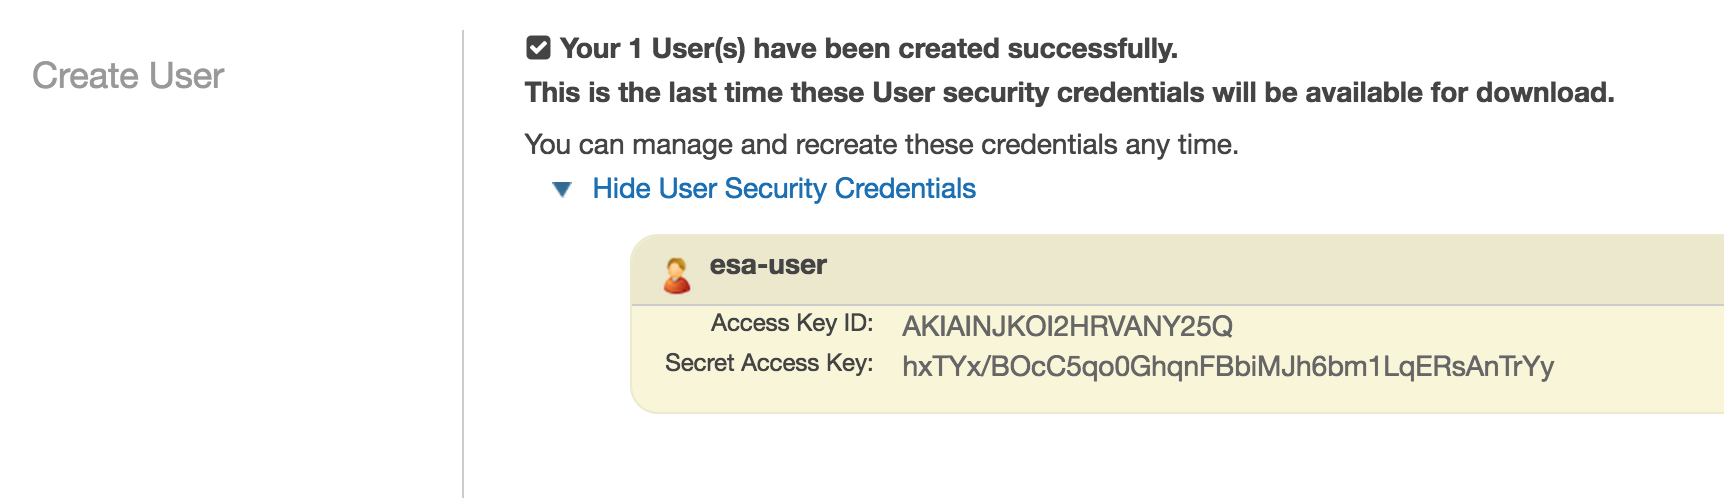Image resolution: width=1724 pixels, height=498 pixels.
Task: Click the Secret Access Key value string
Action: click(1228, 366)
